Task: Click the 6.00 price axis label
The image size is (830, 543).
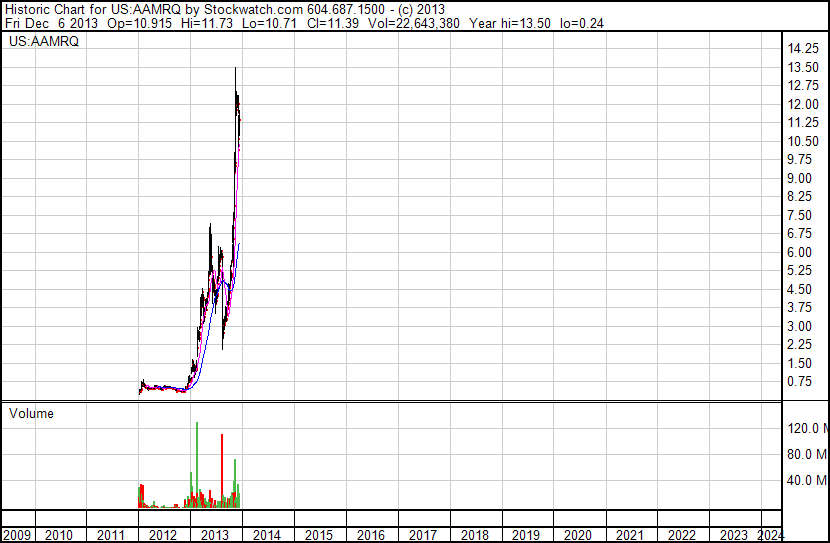Action: tap(799, 252)
